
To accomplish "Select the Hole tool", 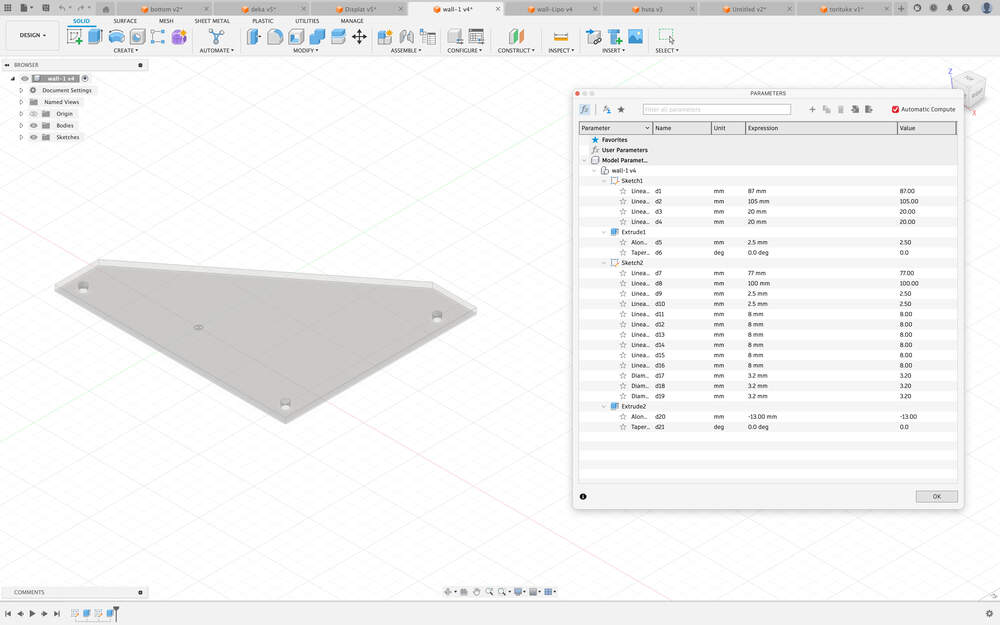I will click(138, 36).
